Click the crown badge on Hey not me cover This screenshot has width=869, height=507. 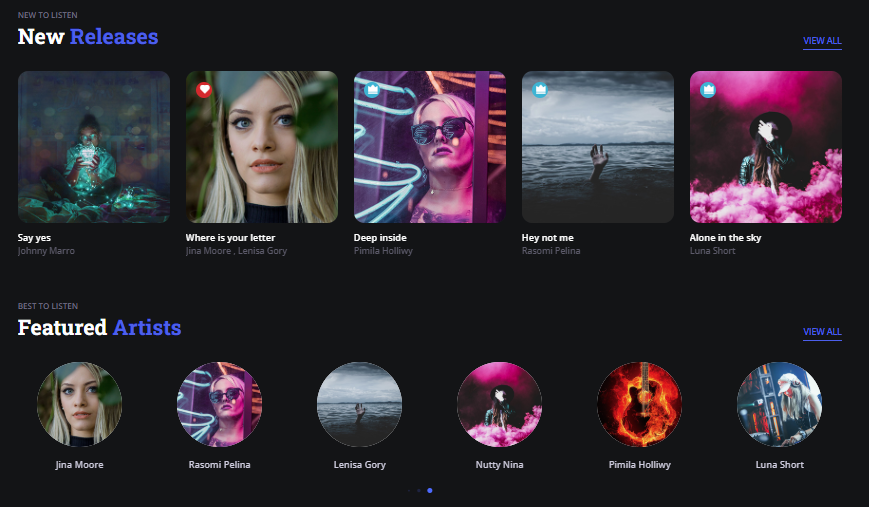[x=540, y=89]
